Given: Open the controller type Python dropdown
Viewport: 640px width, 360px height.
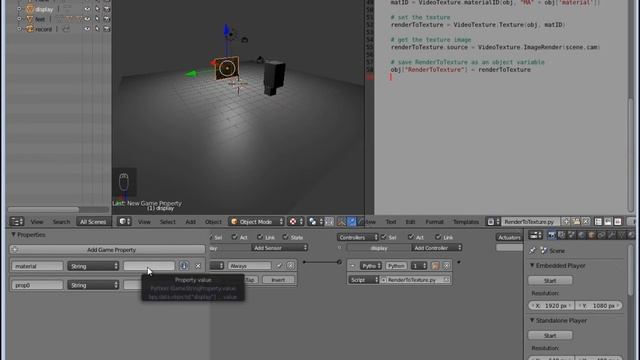Looking at the screenshot, I should [371, 266].
